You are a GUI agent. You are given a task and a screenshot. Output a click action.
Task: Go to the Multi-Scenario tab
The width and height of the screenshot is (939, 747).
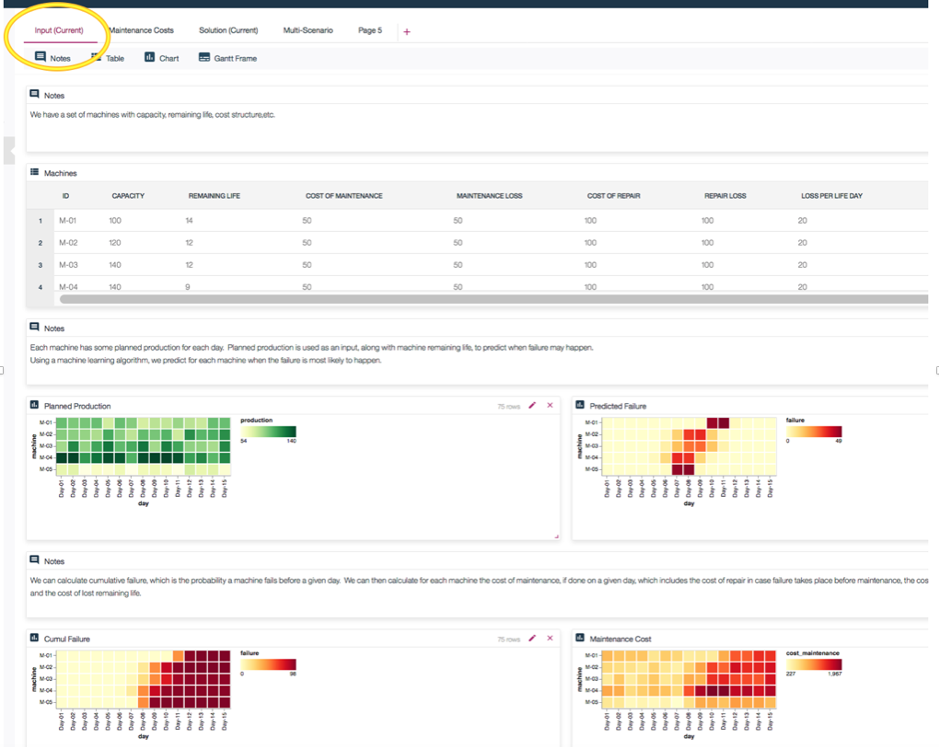coord(308,30)
